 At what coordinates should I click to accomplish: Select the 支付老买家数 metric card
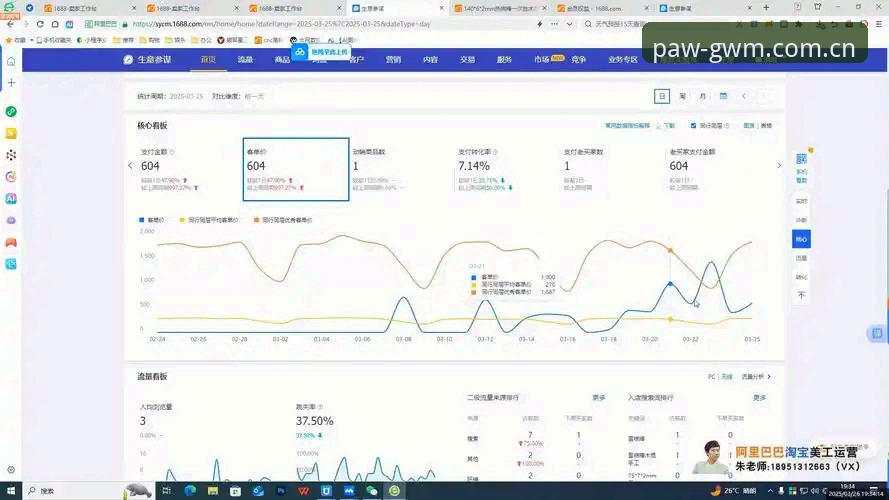pos(613,169)
